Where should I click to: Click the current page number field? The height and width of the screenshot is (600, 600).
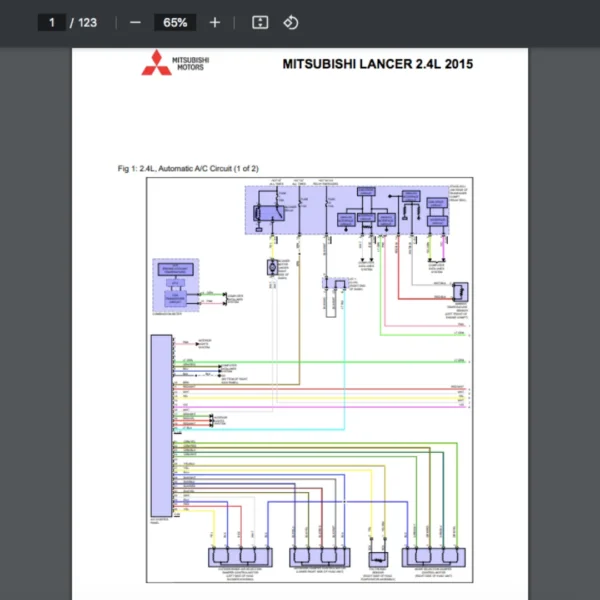pos(52,22)
